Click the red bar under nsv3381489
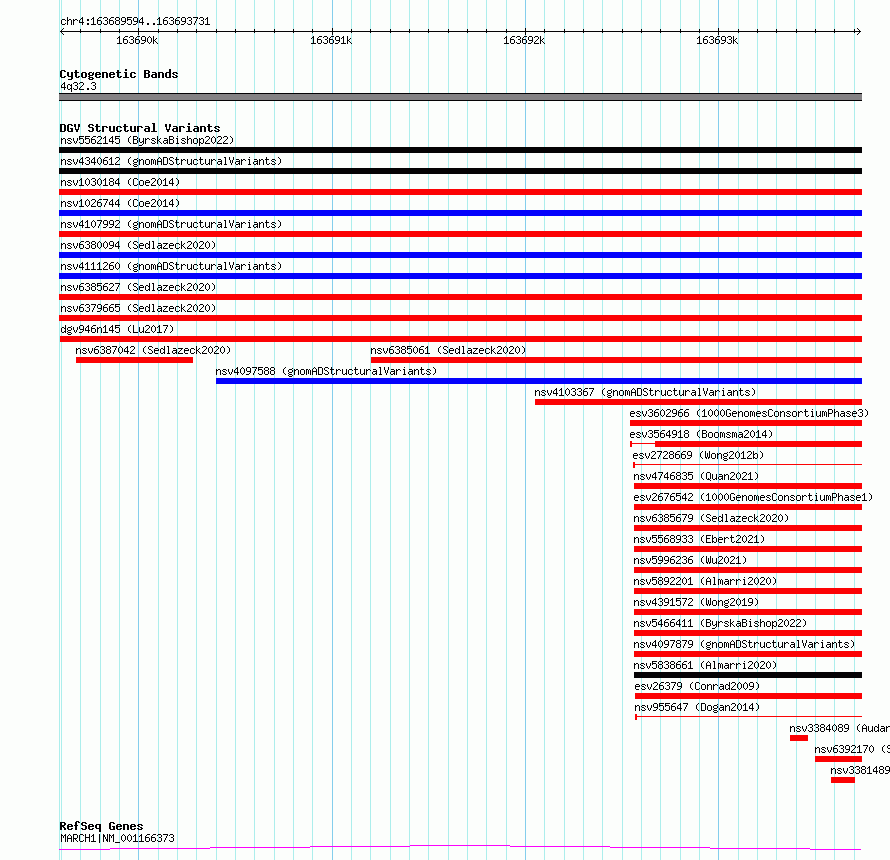Screen dimensions: 890x860 (843, 780)
